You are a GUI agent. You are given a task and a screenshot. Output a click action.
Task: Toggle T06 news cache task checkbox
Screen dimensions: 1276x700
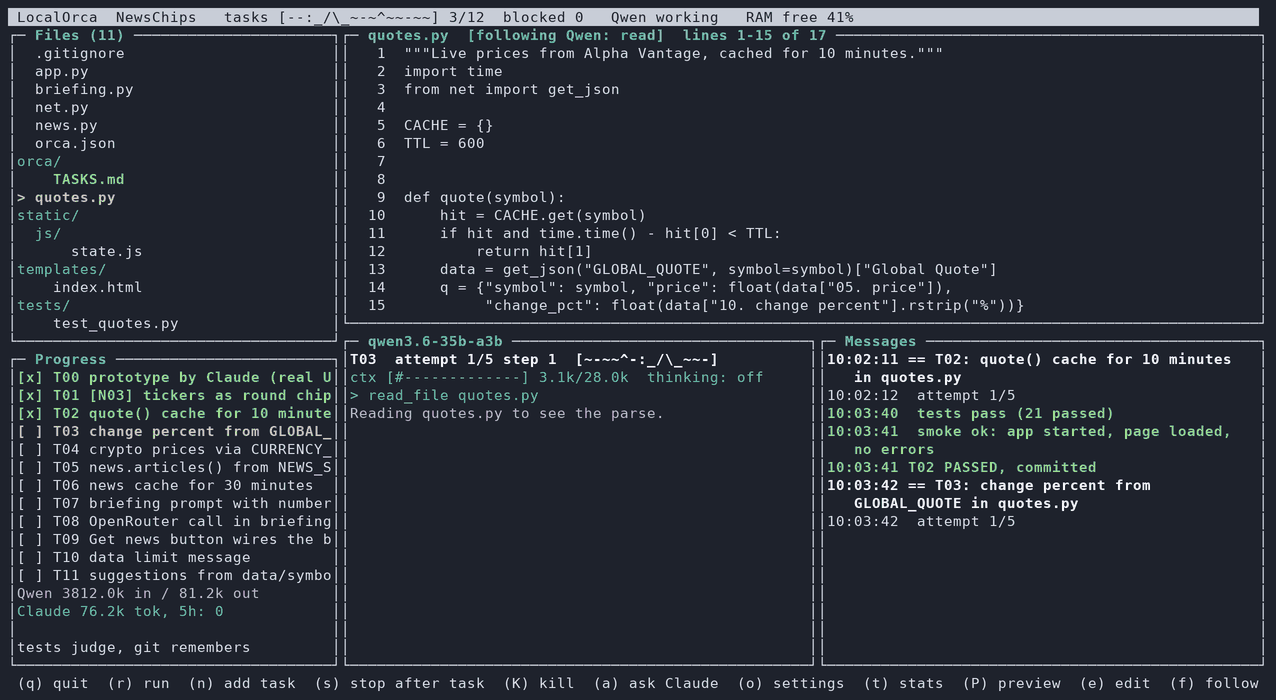[30, 485]
